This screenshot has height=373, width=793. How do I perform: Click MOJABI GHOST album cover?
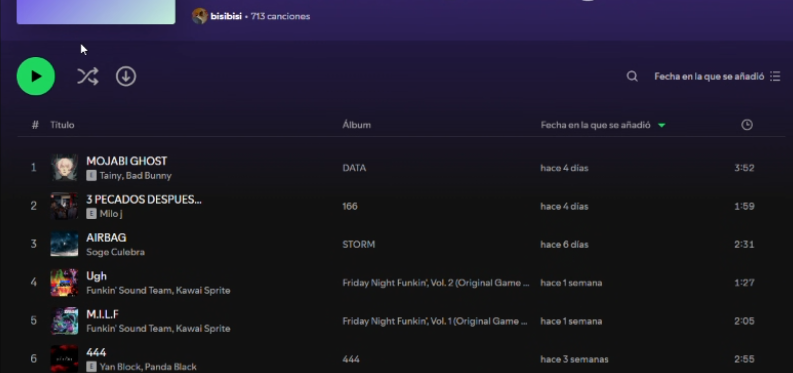pos(64,168)
